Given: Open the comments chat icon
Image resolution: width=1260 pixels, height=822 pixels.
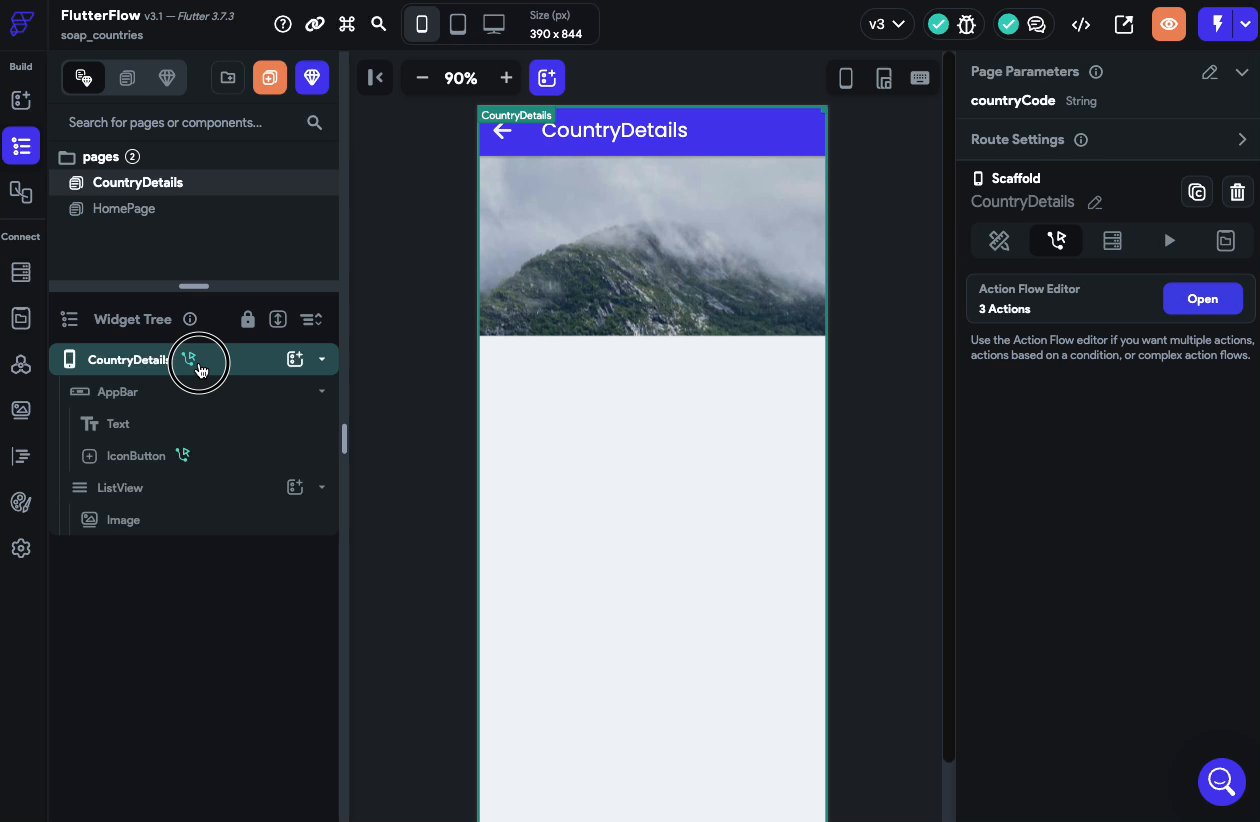Looking at the screenshot, I should point(1037,24).
